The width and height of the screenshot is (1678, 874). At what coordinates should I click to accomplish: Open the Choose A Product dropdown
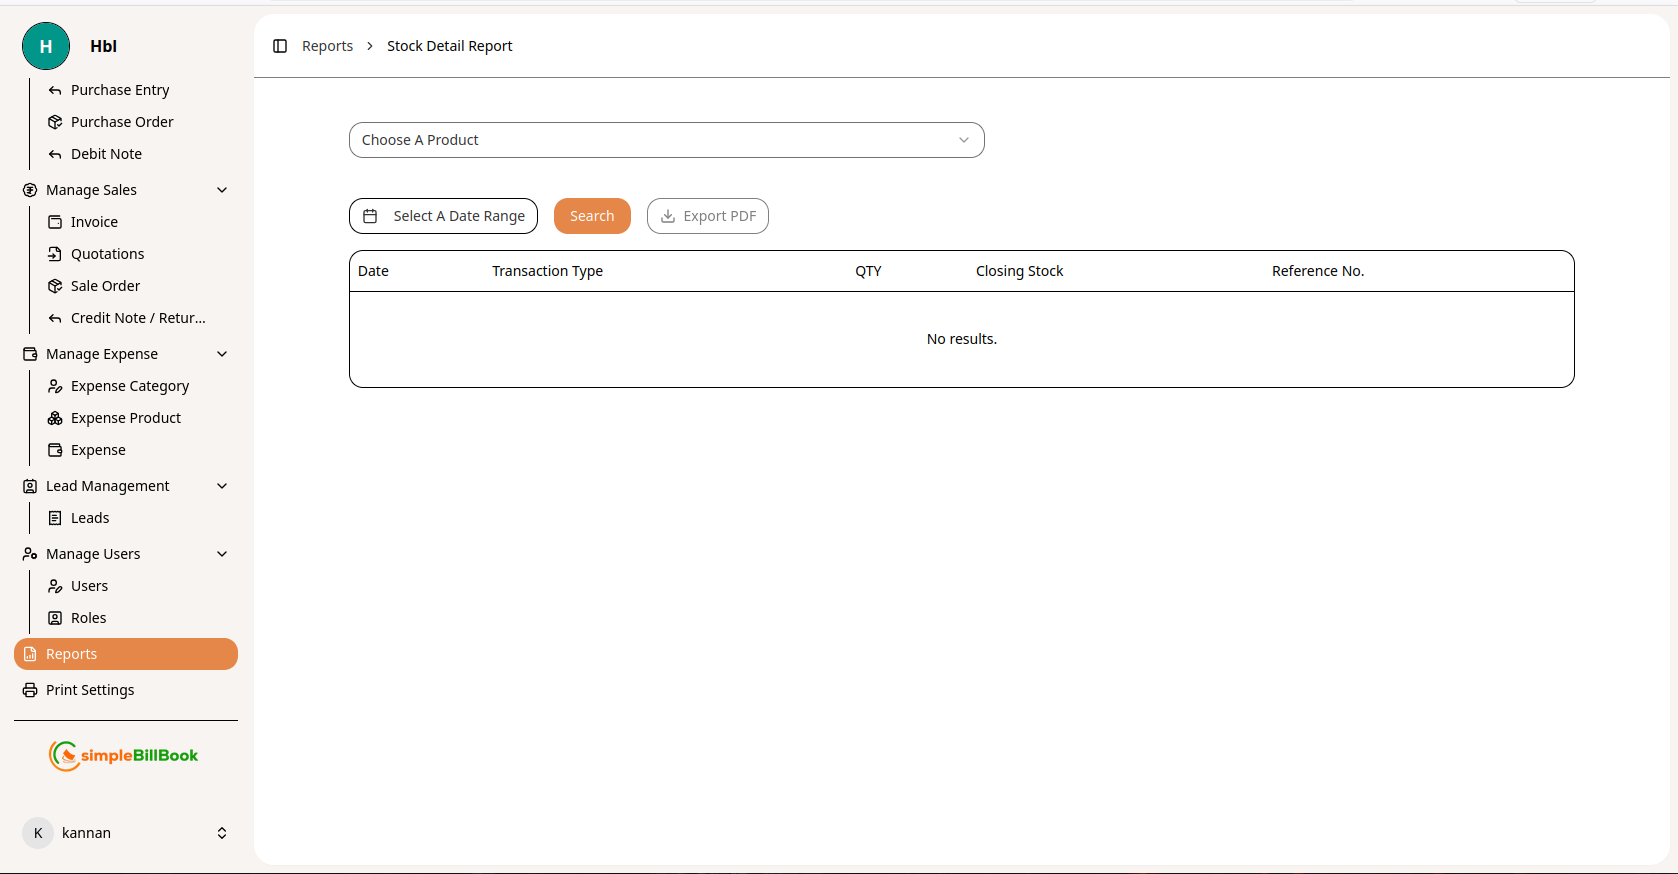click(666, 140)
